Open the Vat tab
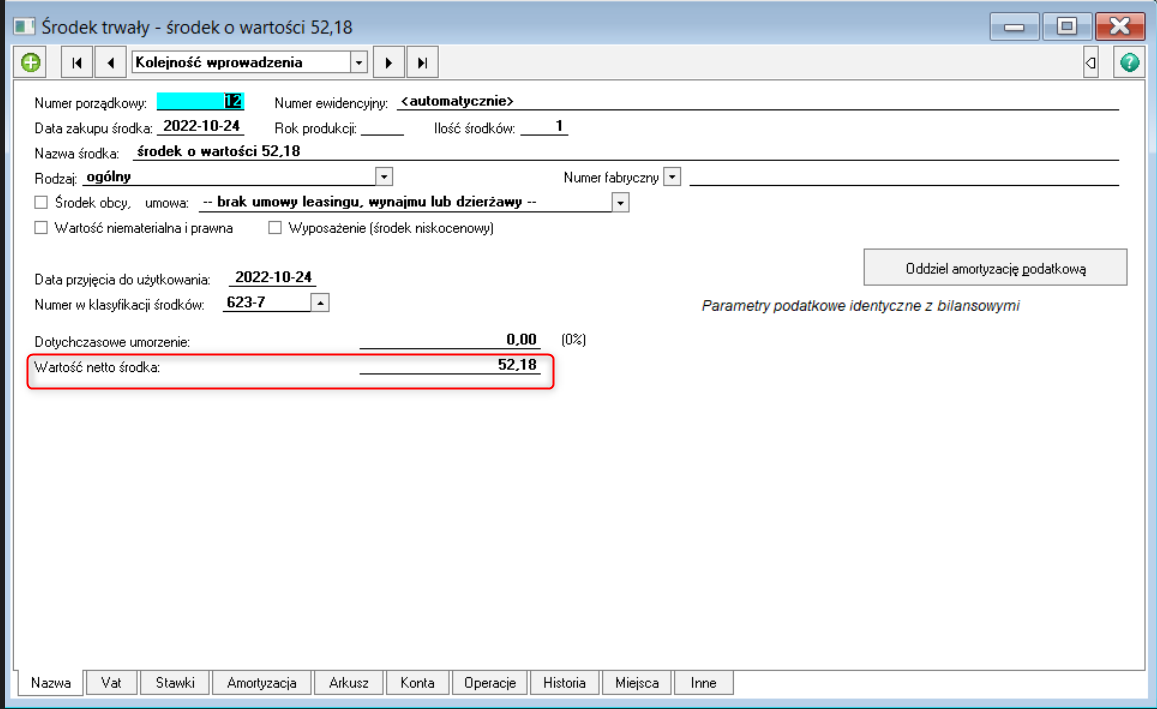This screenshot has height=709, width=1157. click(x=111, y=682)
